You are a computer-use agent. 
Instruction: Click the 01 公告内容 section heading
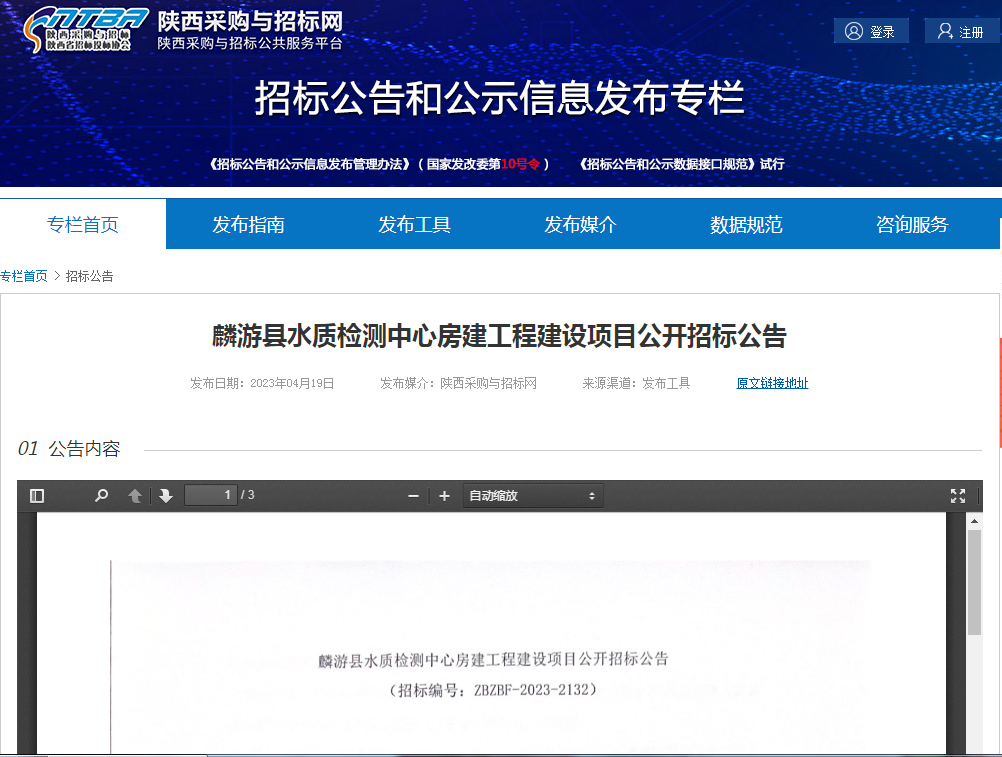click(x=69, y=448)
